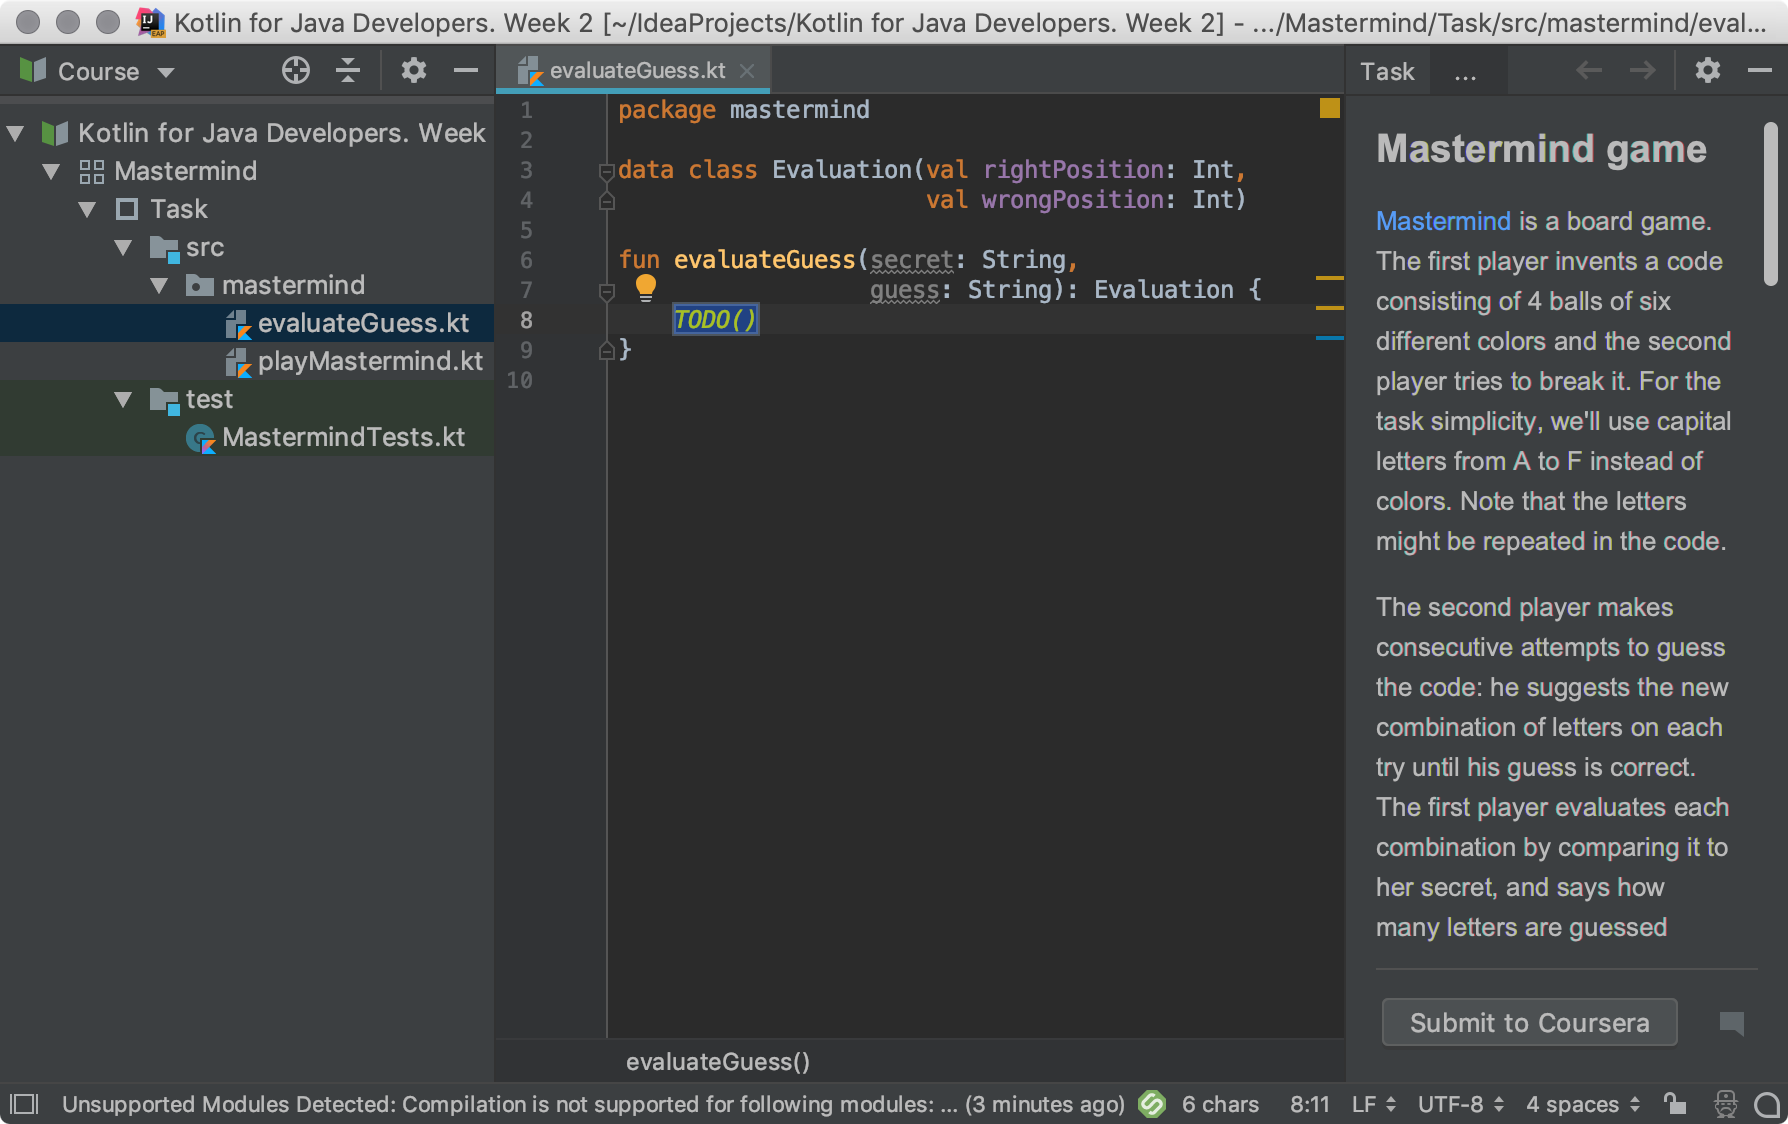
Task: Click the Unsupported Modules Detected status message
Action: [x=593, y=1104]
